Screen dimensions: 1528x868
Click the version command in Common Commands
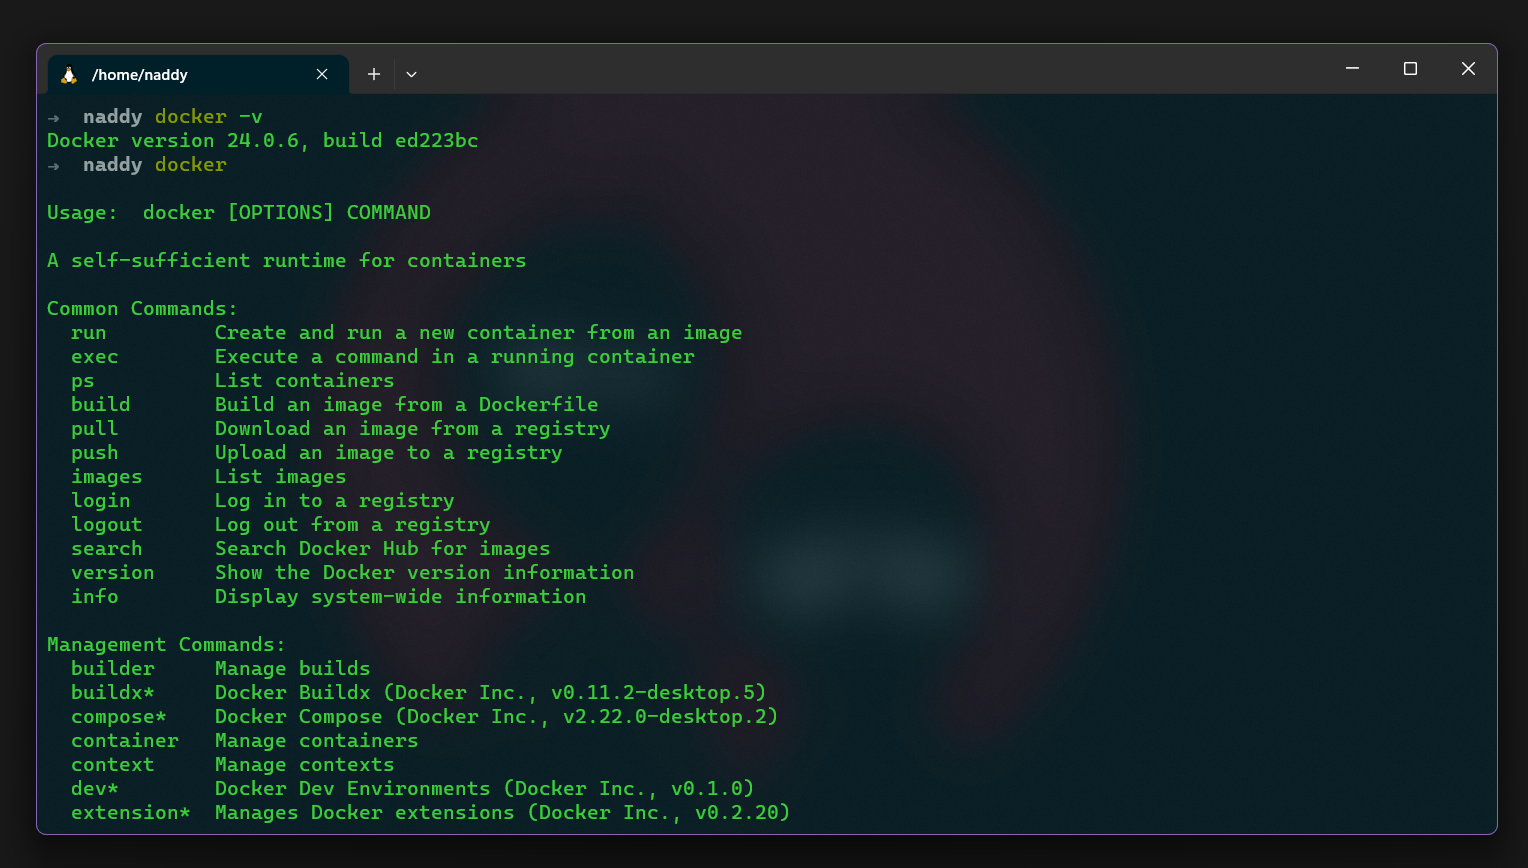[112, 572]
